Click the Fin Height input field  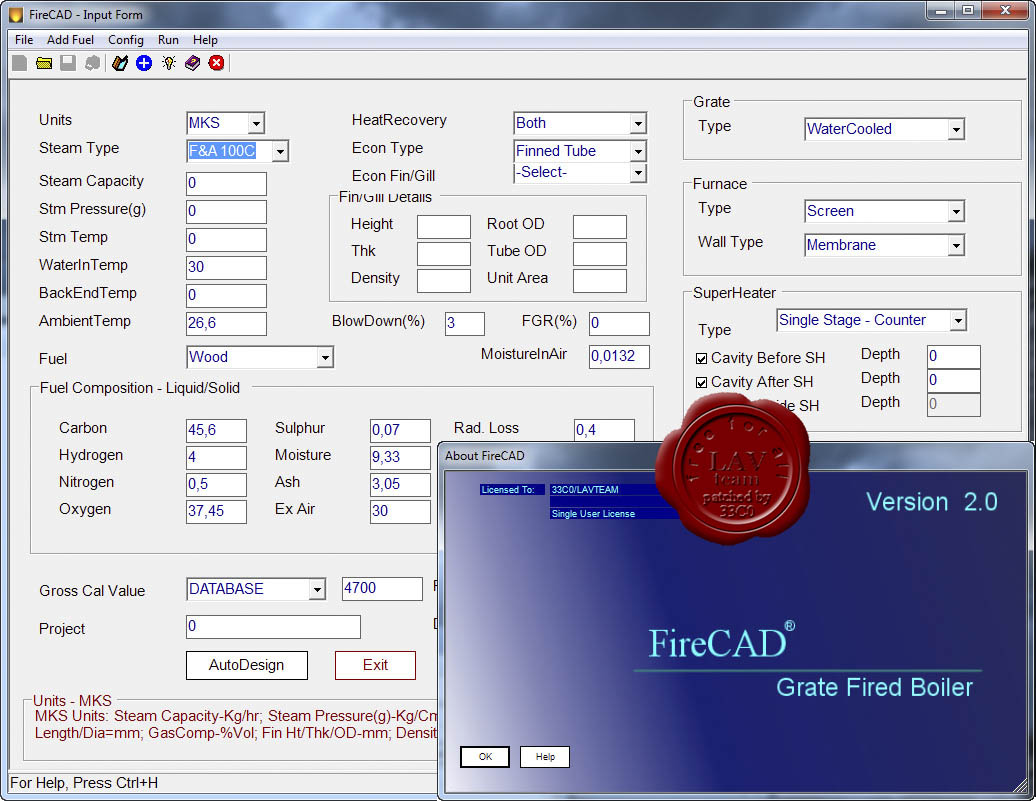pyautogui.click(x=444, y=227)
